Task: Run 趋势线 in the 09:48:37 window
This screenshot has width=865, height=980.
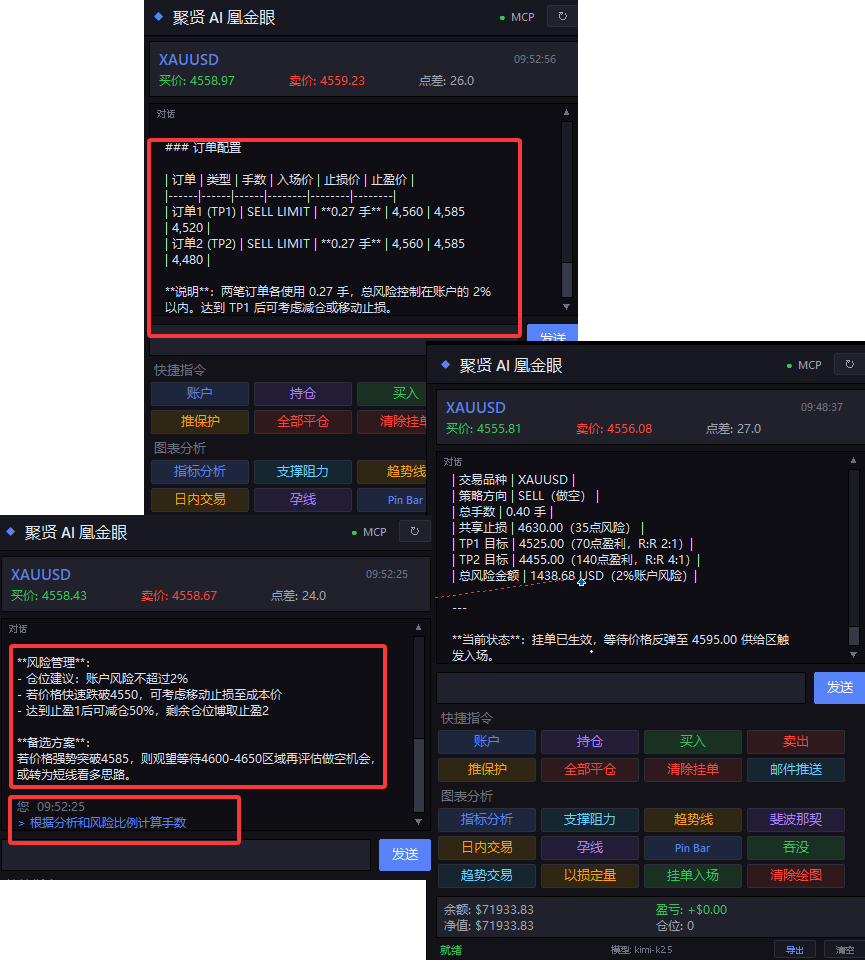Action: click(x=692, y=819)
